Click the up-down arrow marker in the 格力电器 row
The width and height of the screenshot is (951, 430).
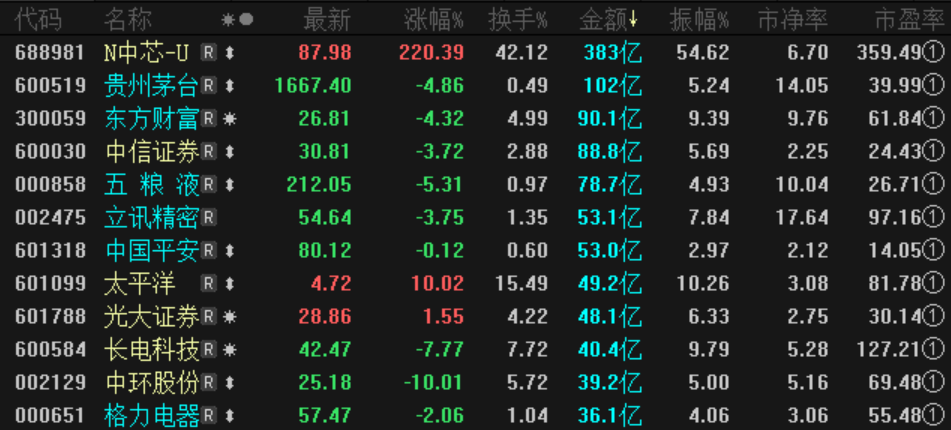pyautogui.click(x=229, y=415)
